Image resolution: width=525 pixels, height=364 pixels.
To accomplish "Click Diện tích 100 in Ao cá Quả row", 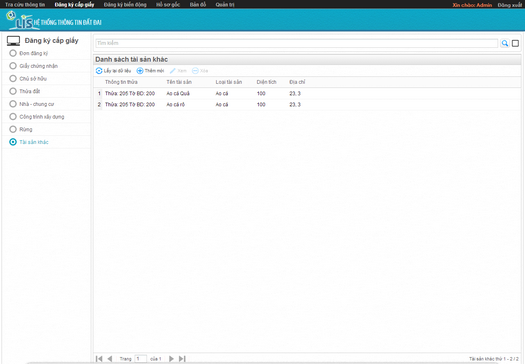I will 261,93.
